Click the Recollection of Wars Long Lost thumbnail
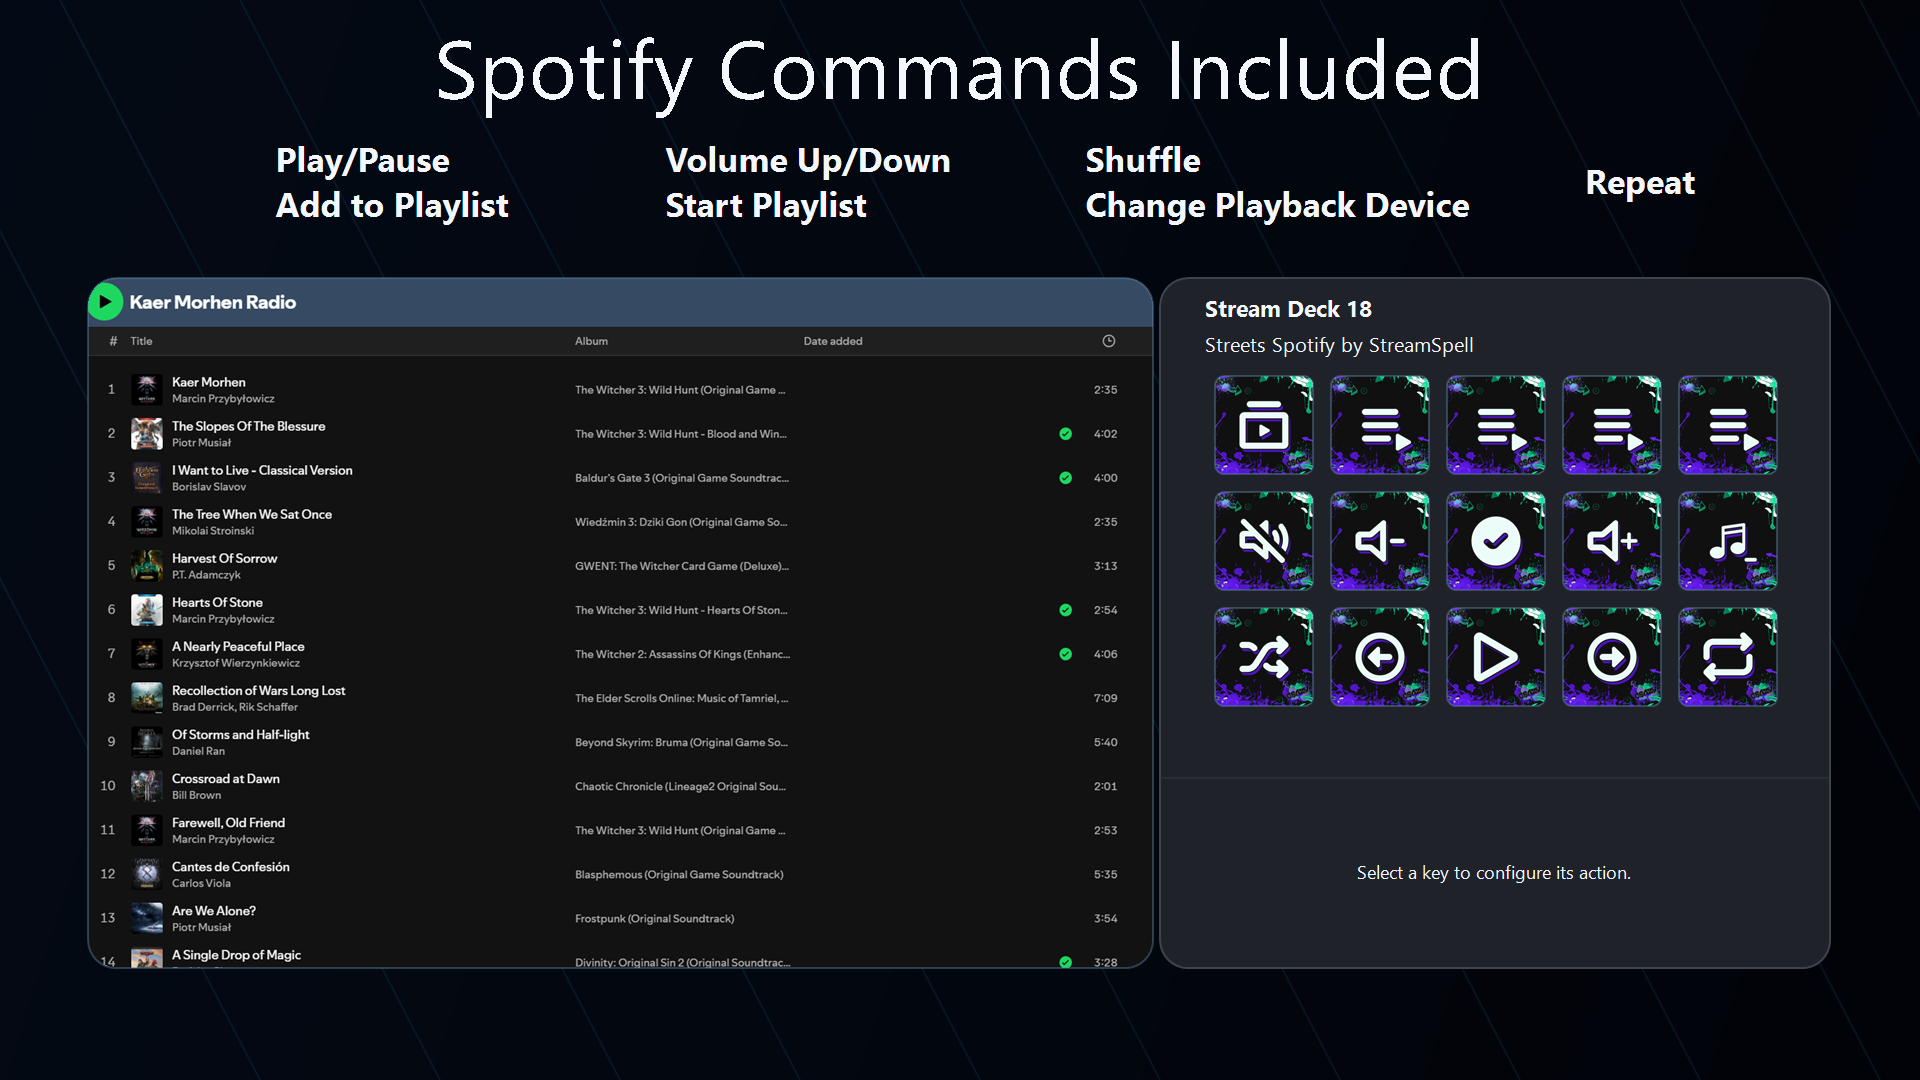 pos(147,698)
